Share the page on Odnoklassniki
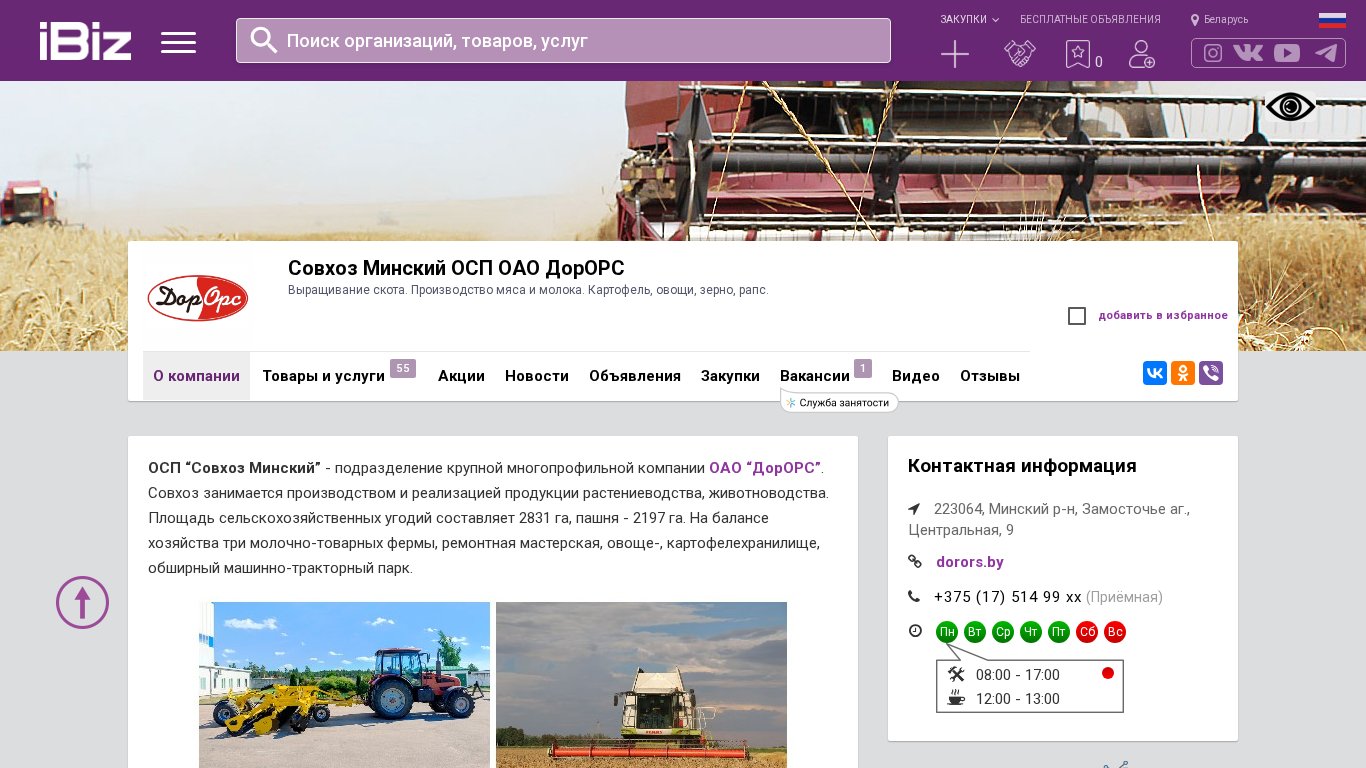Viewport: 1366px width, 768px height. 1183,373
